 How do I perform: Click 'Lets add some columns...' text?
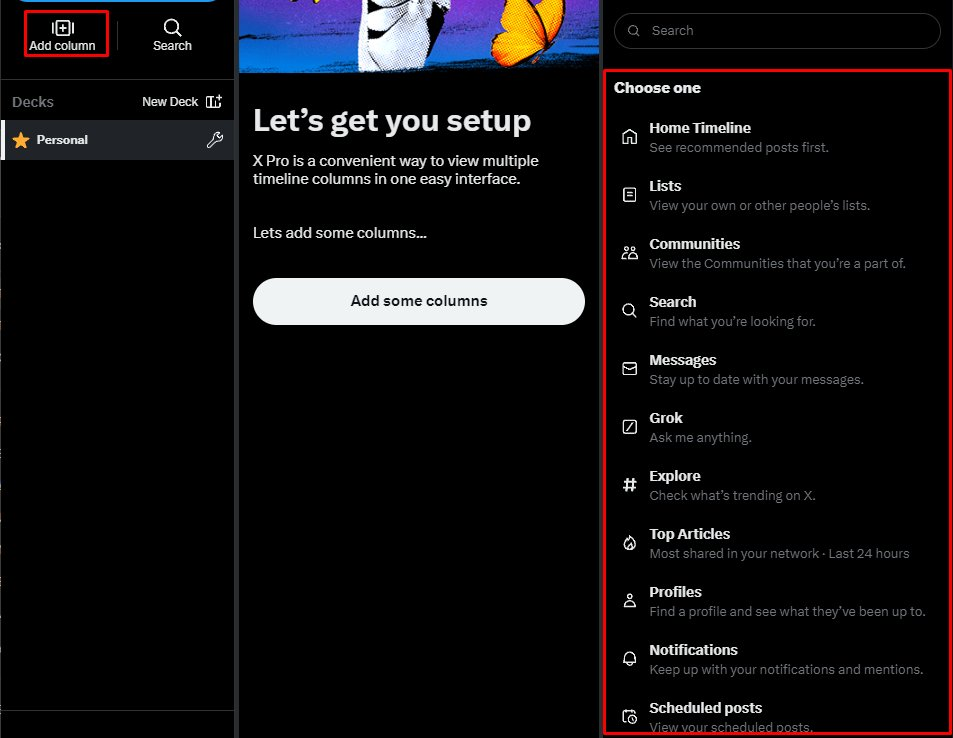(x=340, y=233)
